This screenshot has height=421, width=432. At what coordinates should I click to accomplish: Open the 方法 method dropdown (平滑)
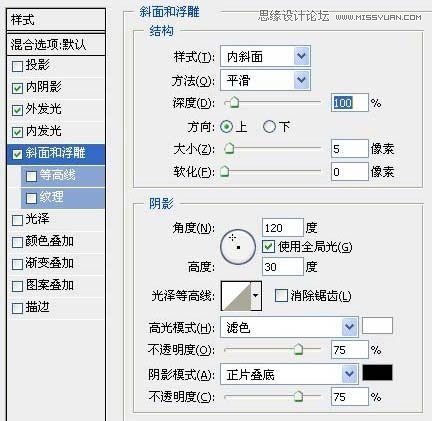tap(265, 80)
